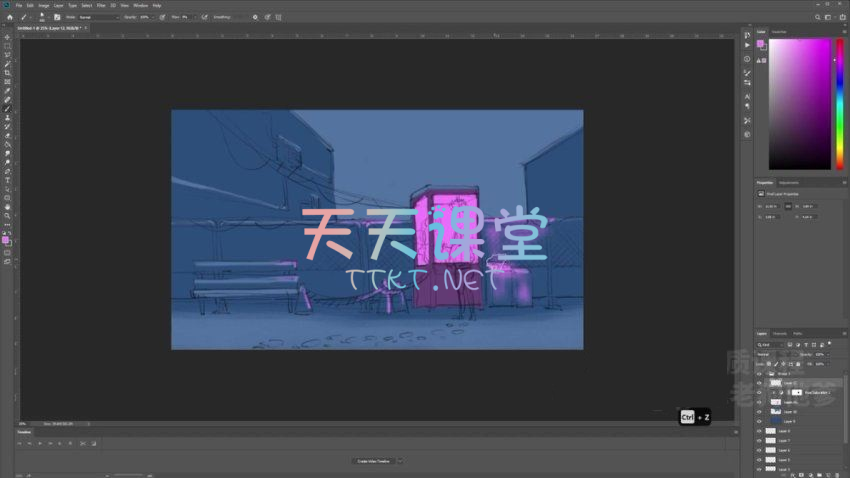Pick the Eyedropper tool
Image resolution: width=850 pixels, height=478 pixels.
tap(7, 91)
